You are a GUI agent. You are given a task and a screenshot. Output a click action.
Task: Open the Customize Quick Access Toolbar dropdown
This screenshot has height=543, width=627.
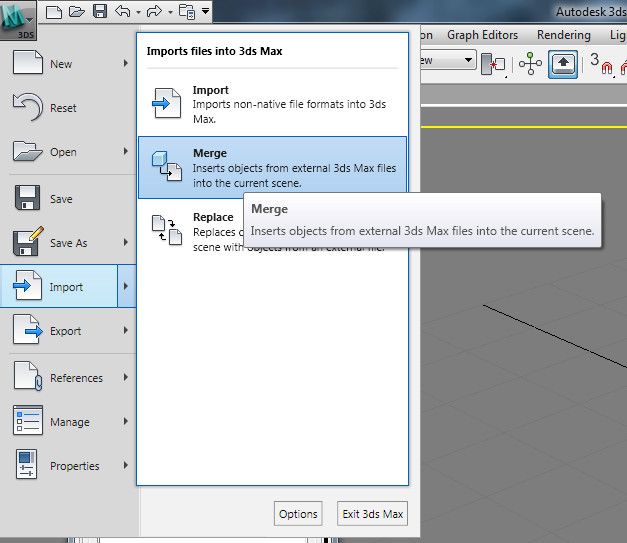206,11
